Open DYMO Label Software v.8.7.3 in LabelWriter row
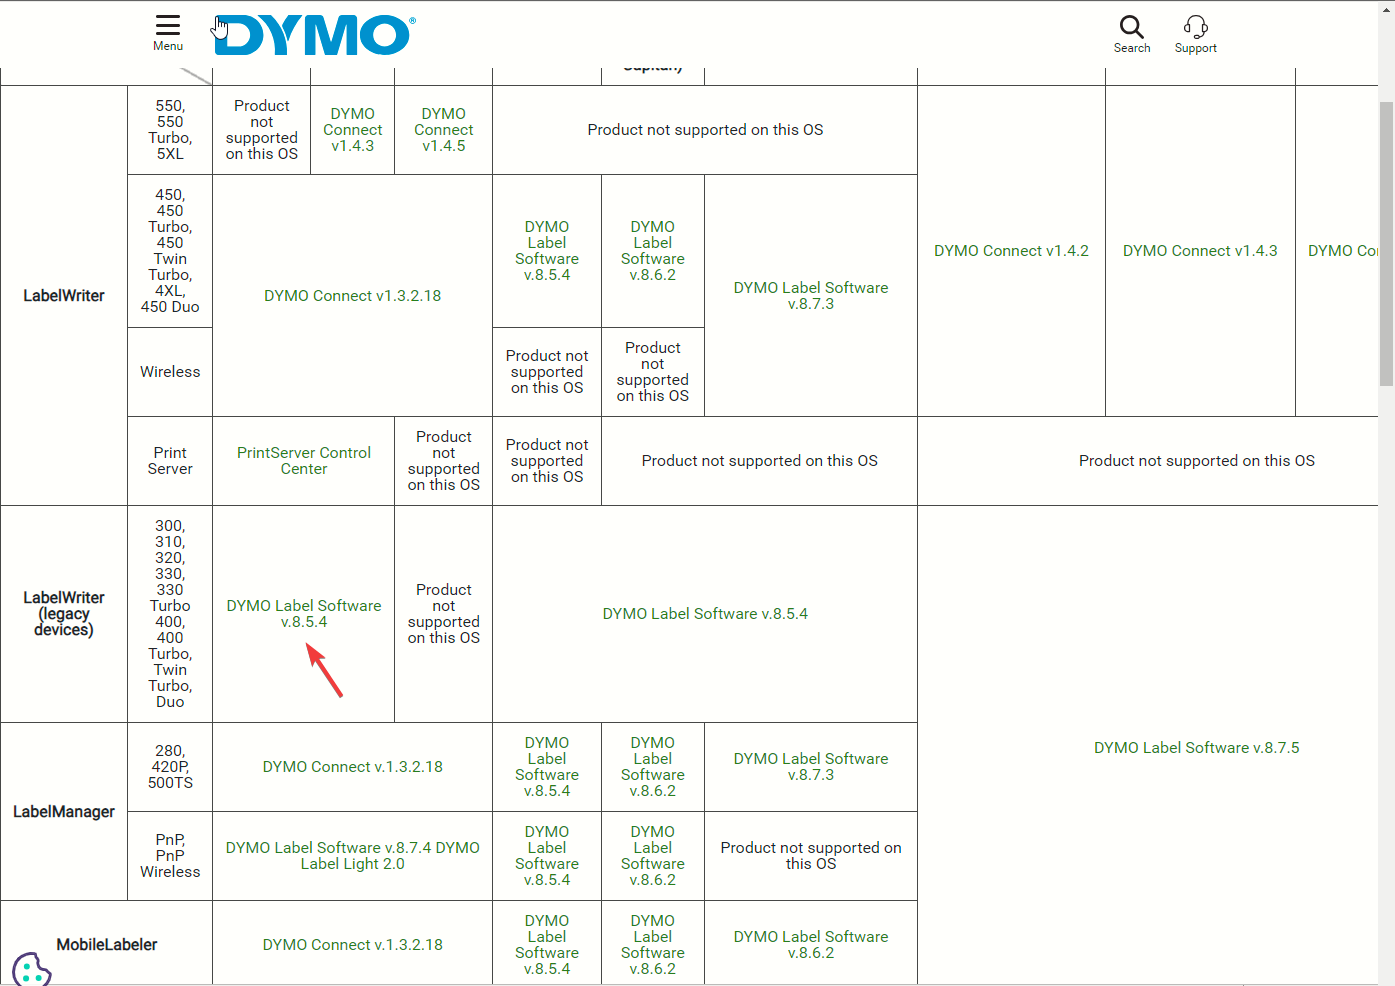The image size is (1395, 986). (x=811, y=296)
